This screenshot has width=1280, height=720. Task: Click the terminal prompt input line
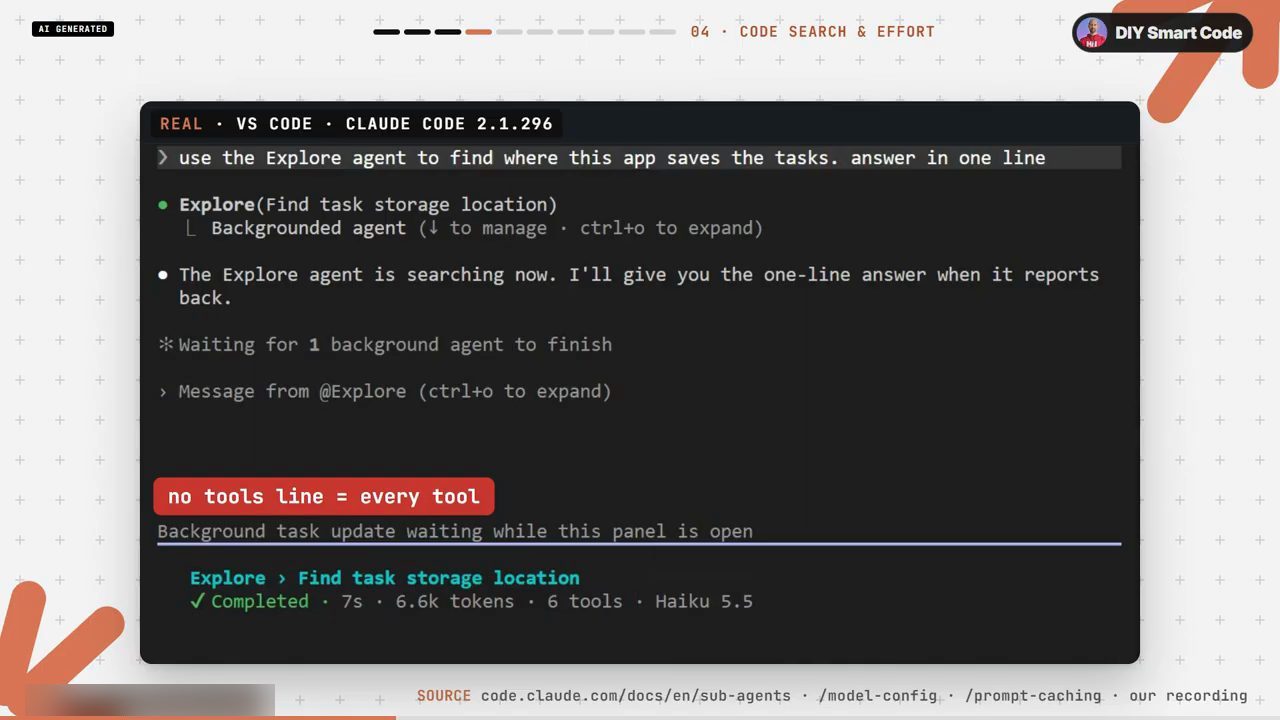[x=640, y=158]
